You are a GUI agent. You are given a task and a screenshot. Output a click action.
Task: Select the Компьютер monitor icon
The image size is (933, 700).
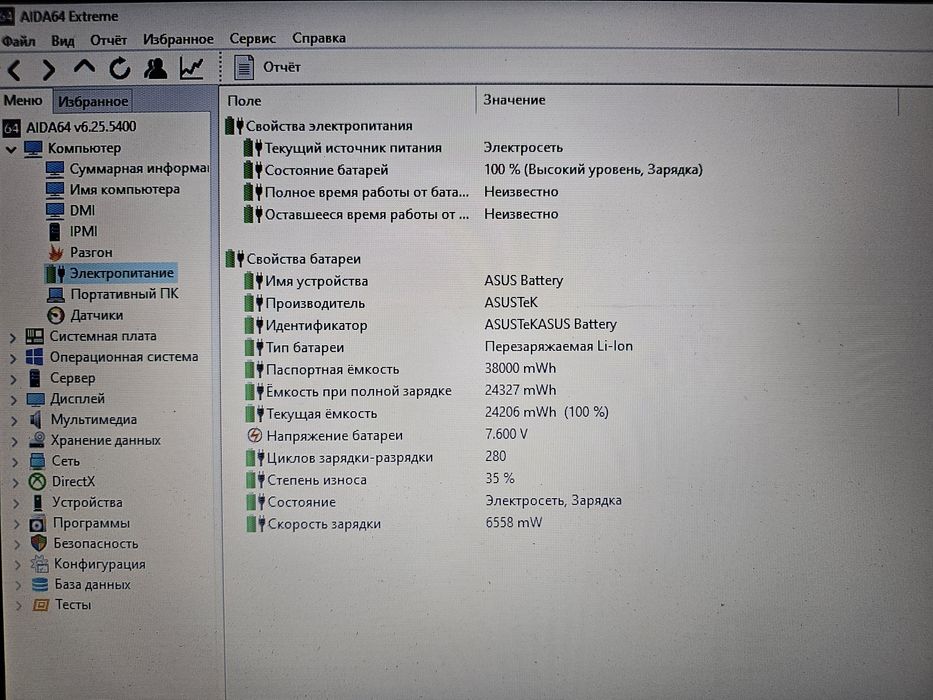pos(33,148)
